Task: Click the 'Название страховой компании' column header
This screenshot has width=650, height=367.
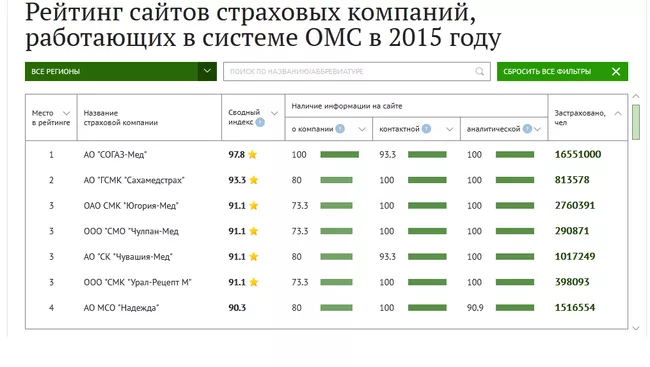Action: click(x=121, y=118)
